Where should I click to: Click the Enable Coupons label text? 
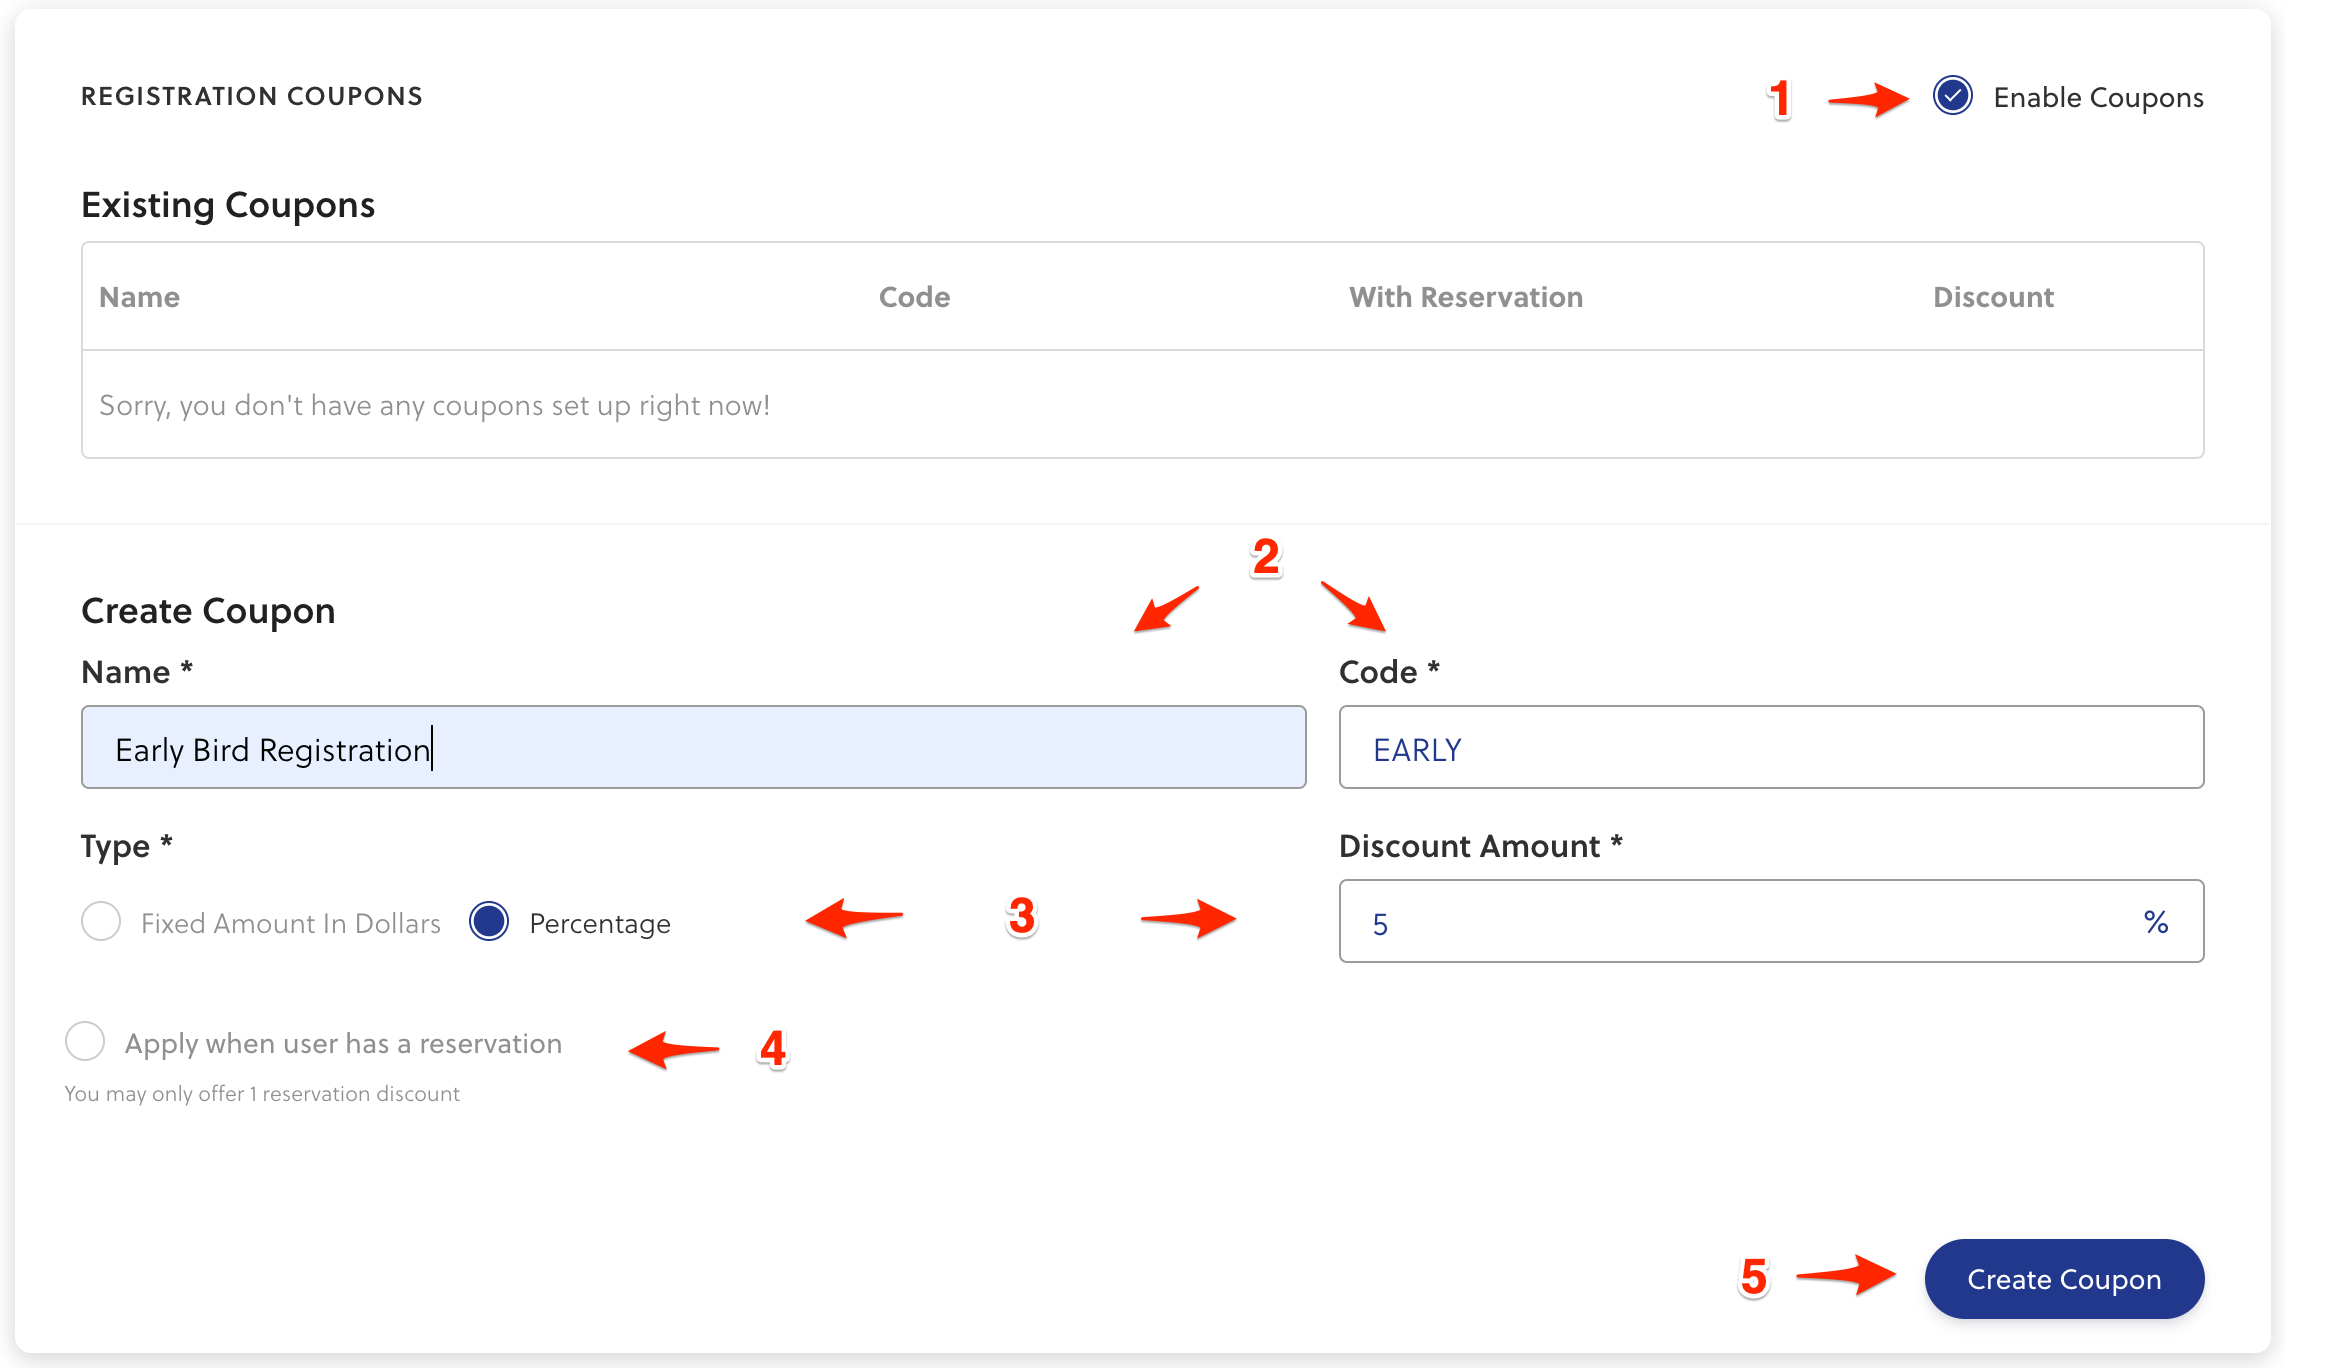(x=2098, y=98)
